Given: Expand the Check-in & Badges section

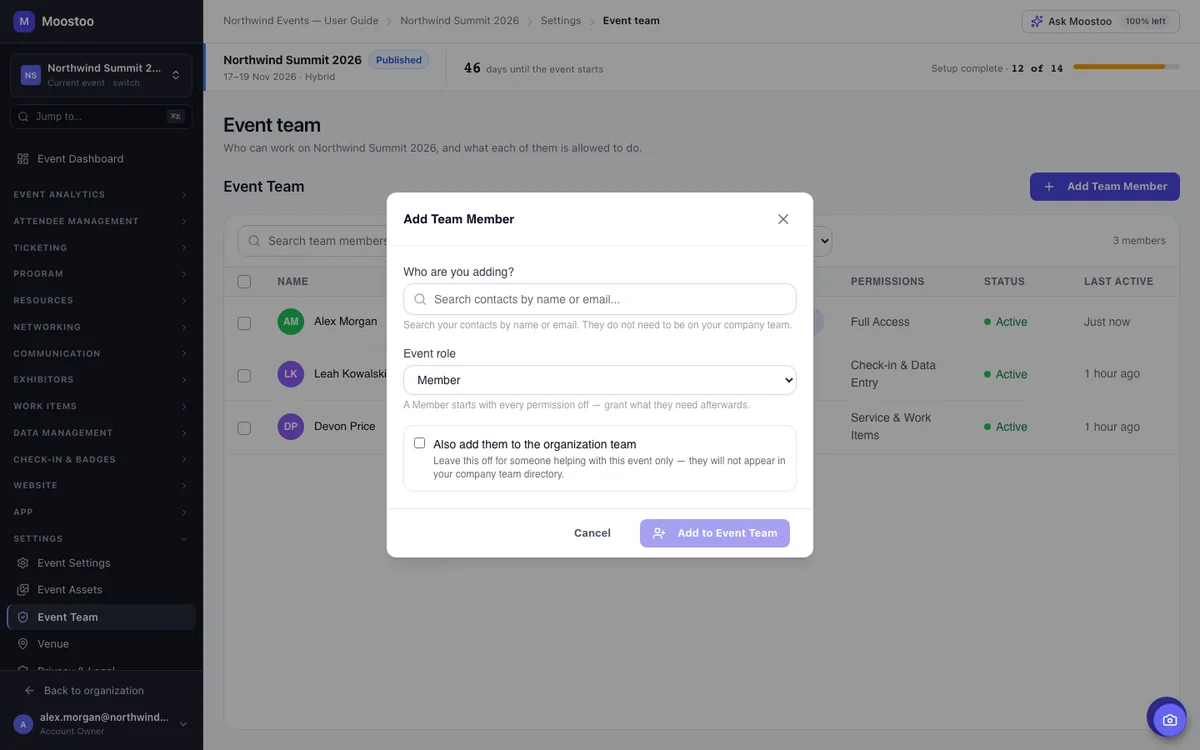Looking at the screenshot, I should click(x=101, y=460).
